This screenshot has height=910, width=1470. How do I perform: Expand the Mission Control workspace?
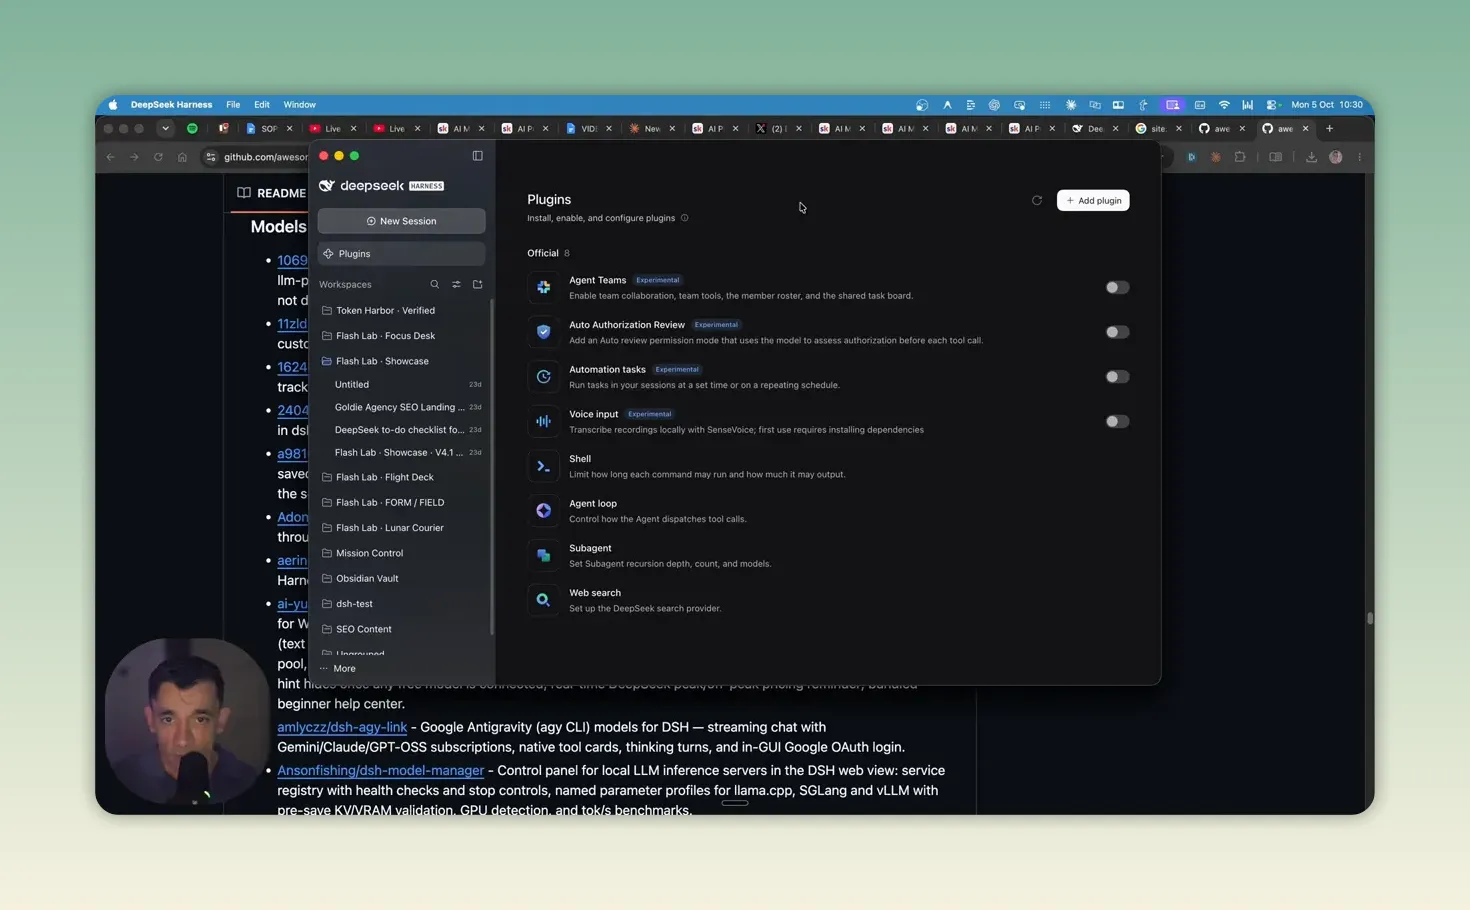[x=401, y=553]
